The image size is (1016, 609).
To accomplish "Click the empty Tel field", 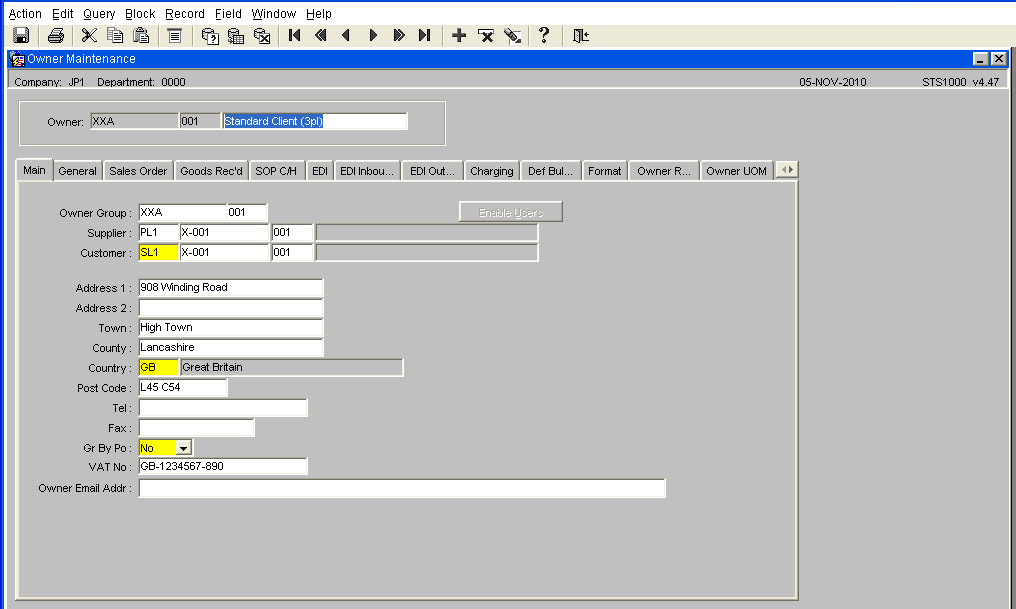I will point(223,408).
